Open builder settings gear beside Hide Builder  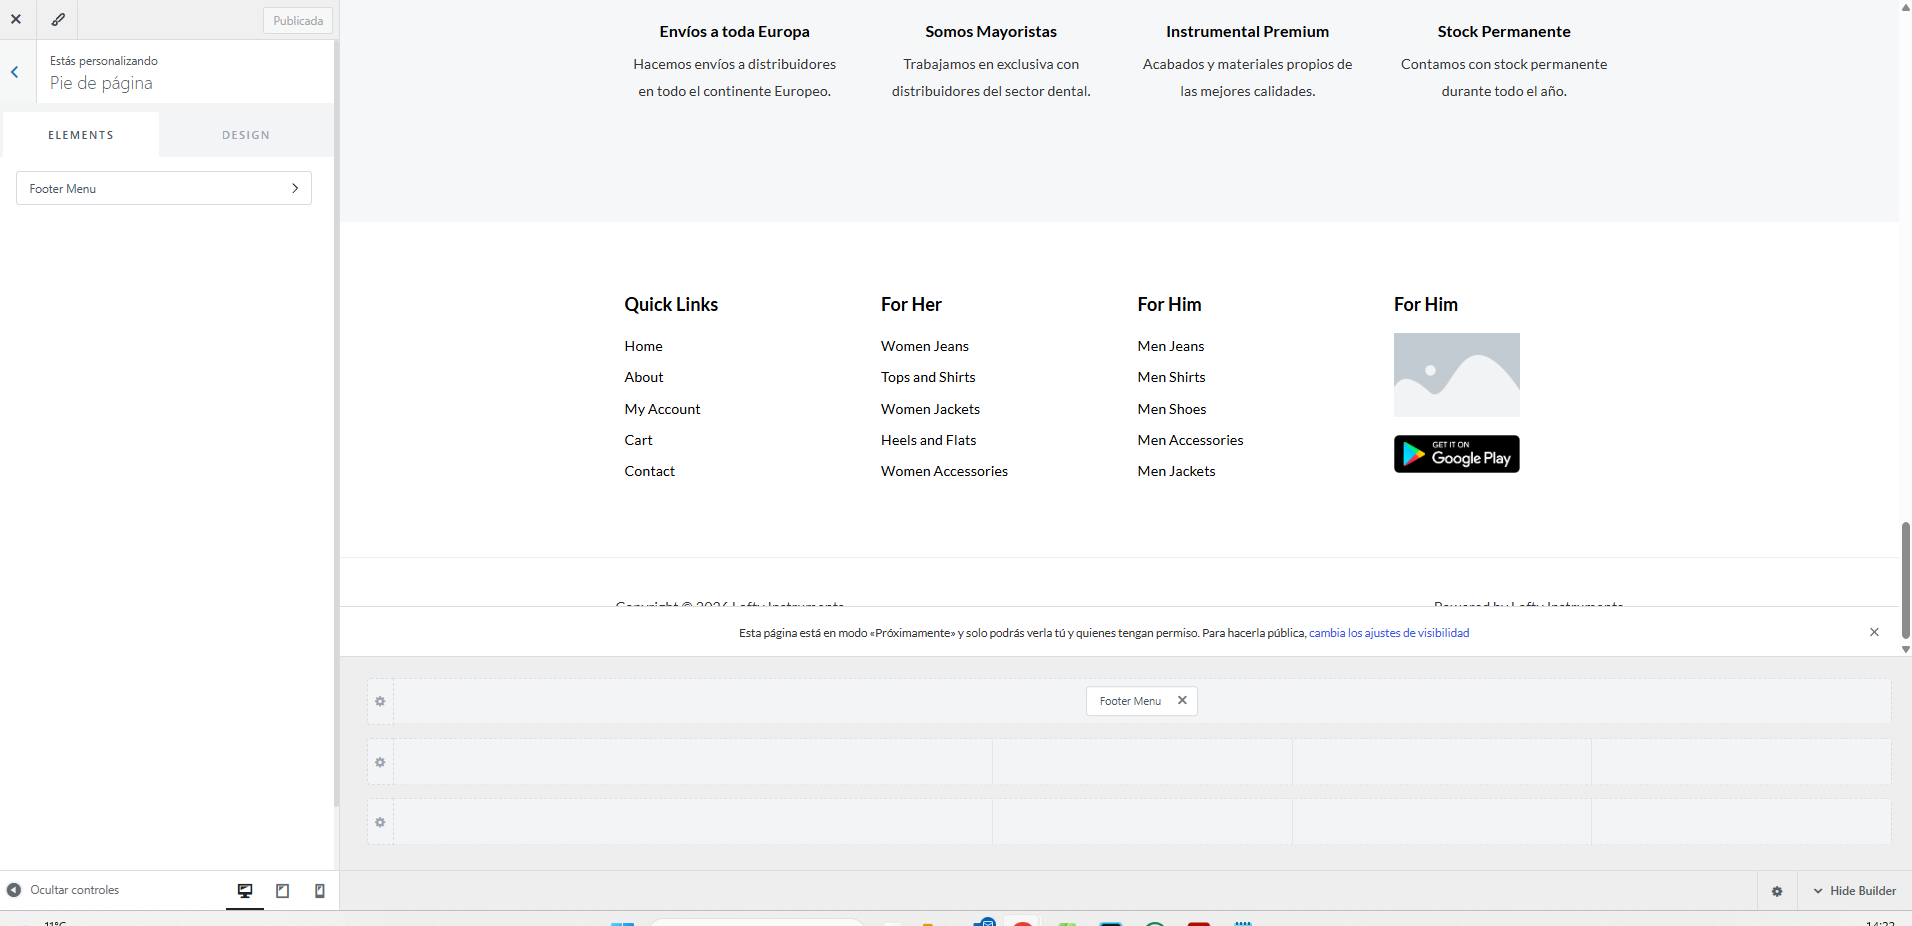(1777, 891)
